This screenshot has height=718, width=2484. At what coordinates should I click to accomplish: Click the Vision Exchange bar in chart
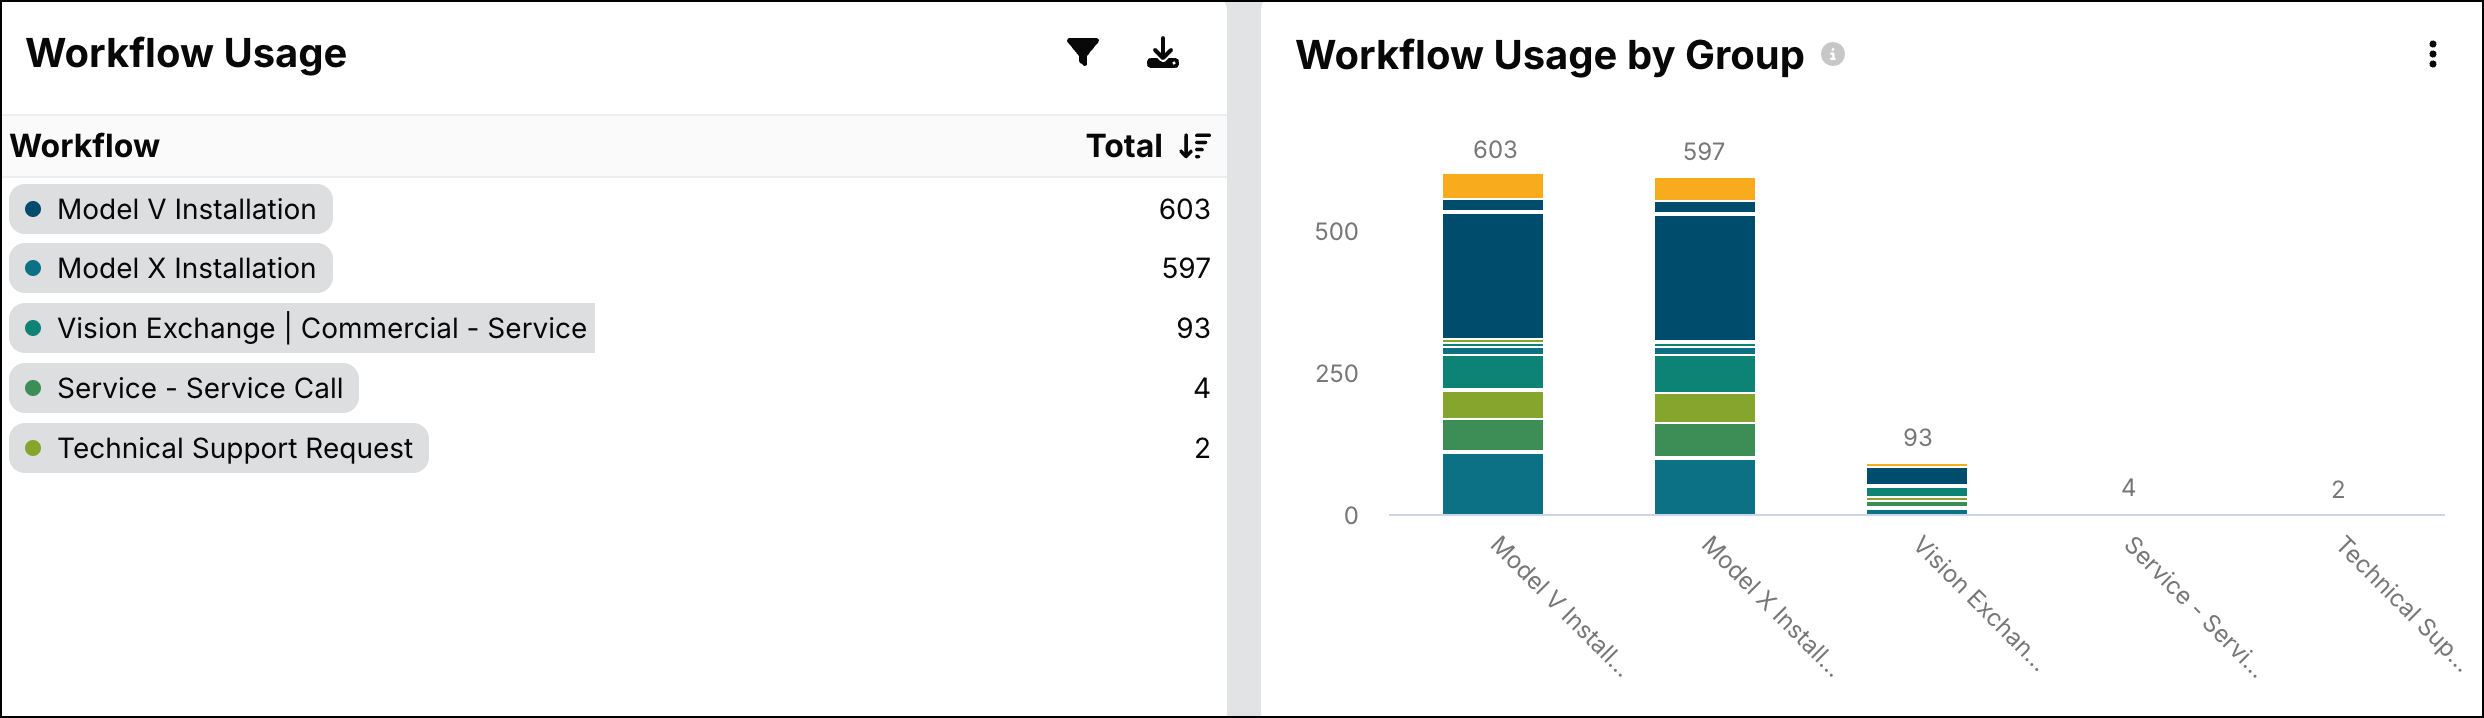pos(1916,490)
